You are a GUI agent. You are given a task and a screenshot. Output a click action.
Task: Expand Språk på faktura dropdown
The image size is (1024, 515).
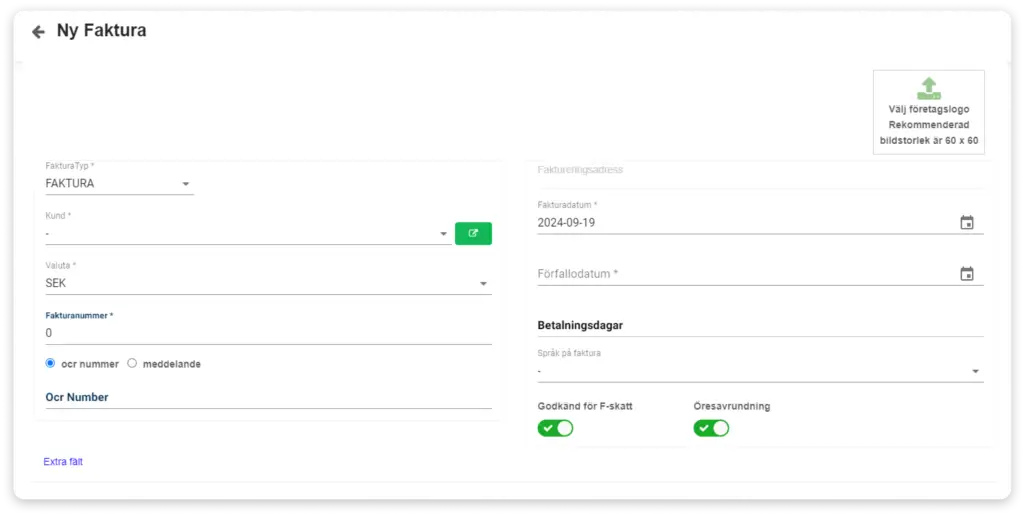point(760,371)
